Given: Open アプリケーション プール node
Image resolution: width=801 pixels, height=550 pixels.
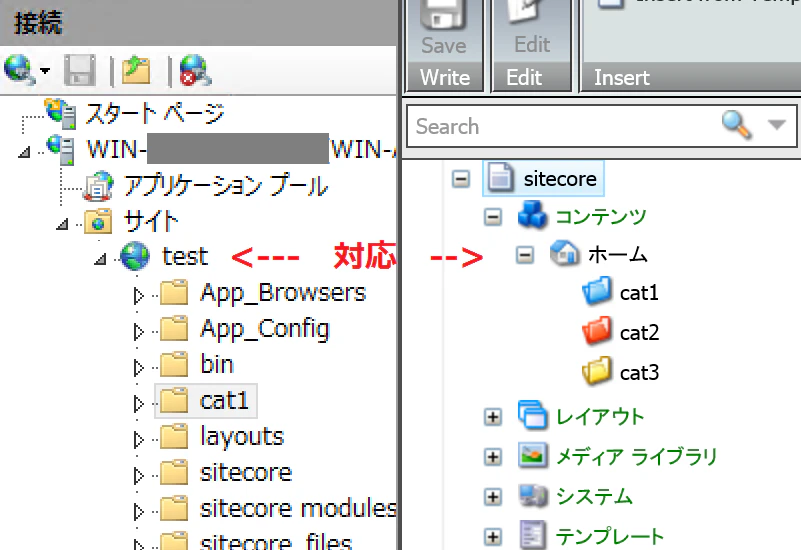Looking at the screenshot, I should [x=226, y=186].
